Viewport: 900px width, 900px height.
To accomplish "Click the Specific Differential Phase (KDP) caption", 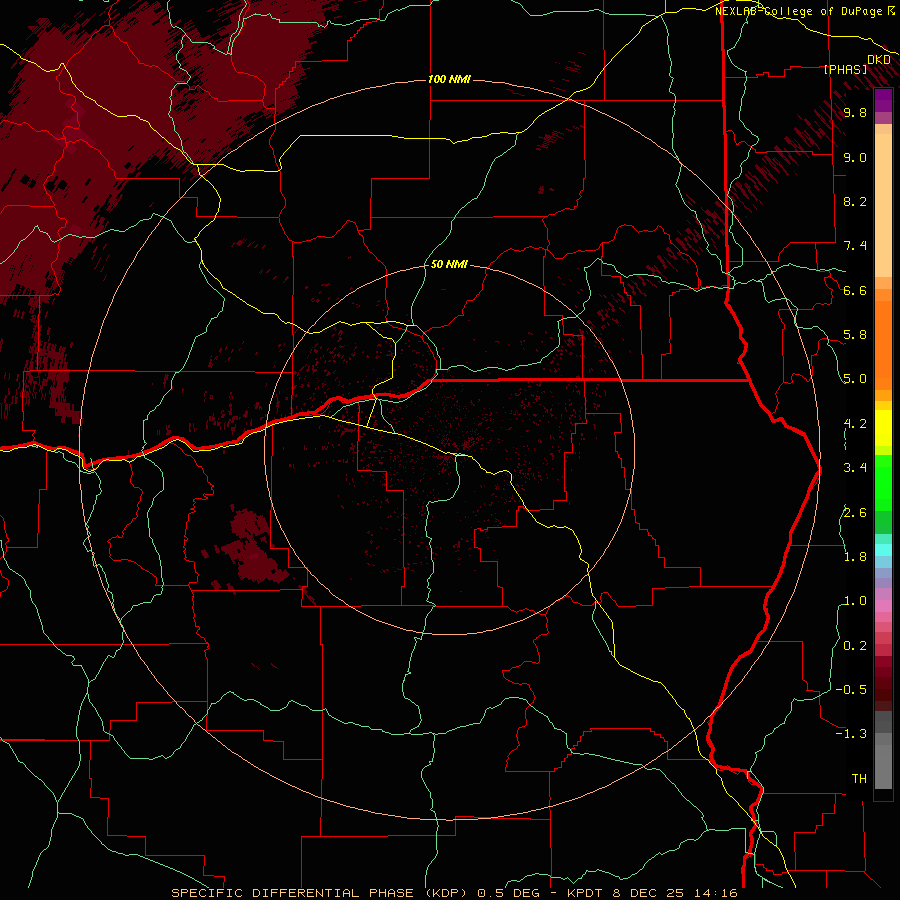I will (x=321, y=893).
